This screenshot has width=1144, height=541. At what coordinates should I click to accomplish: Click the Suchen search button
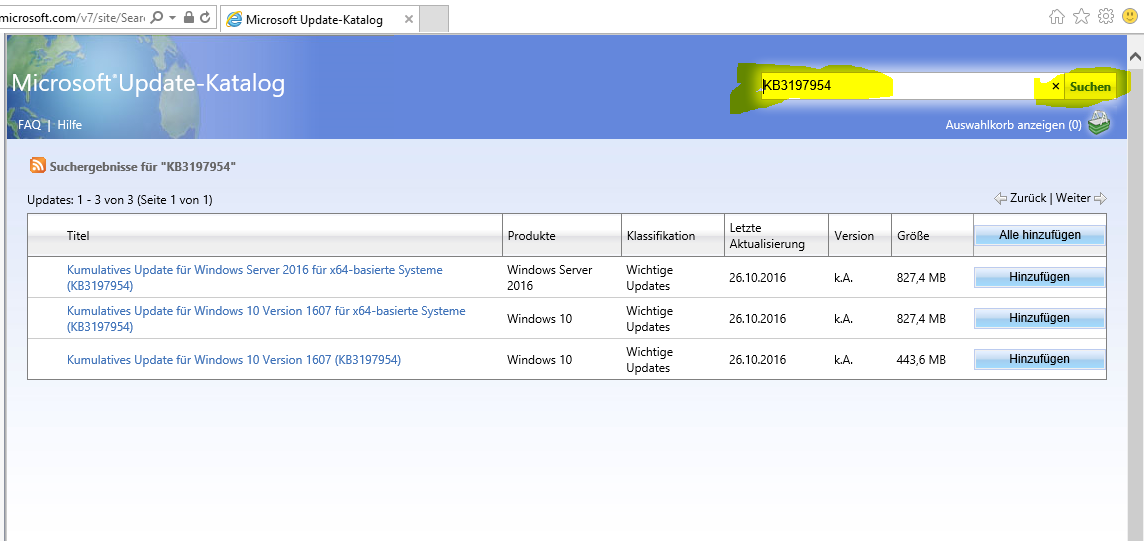[x=1090, y=87]
